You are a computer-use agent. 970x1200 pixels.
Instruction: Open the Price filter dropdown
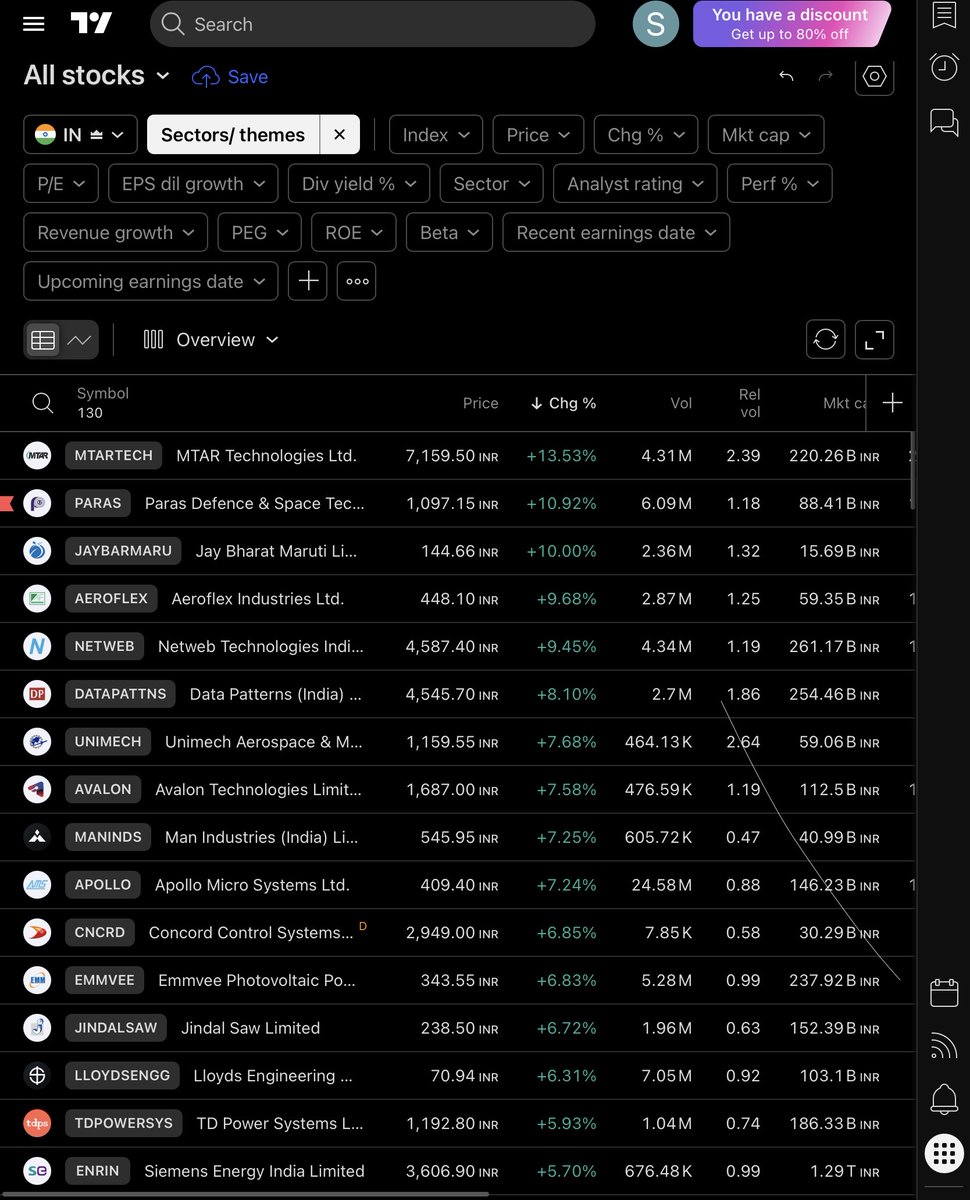[538, 135]
